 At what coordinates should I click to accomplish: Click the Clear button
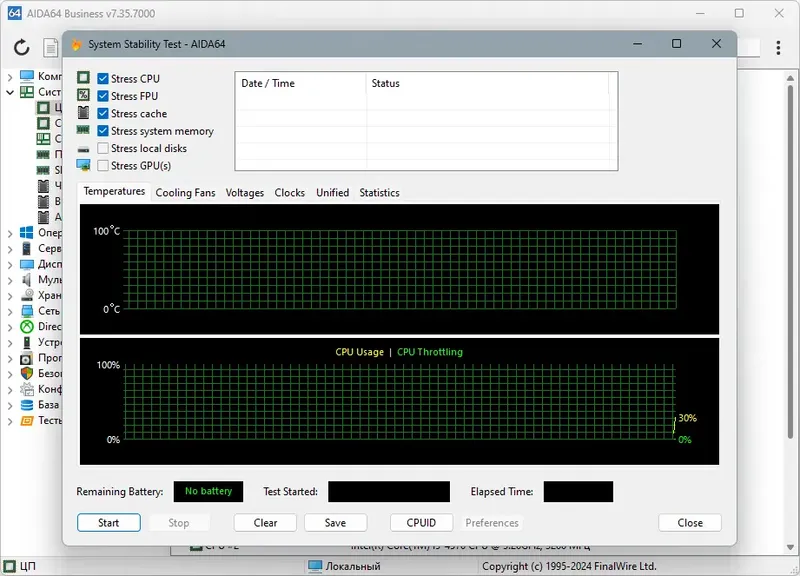point(265,522)
